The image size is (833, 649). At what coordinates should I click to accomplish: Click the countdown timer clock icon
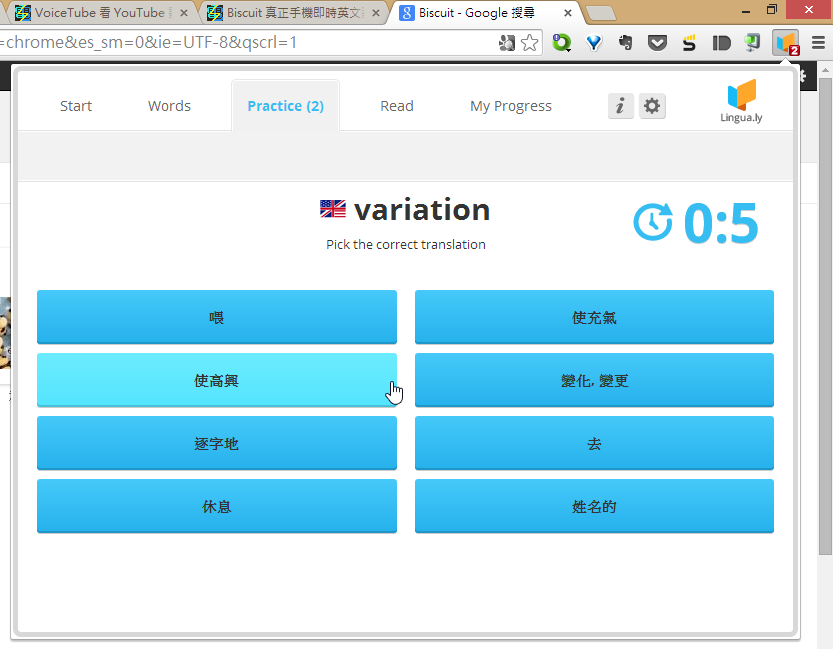[653, 221]
